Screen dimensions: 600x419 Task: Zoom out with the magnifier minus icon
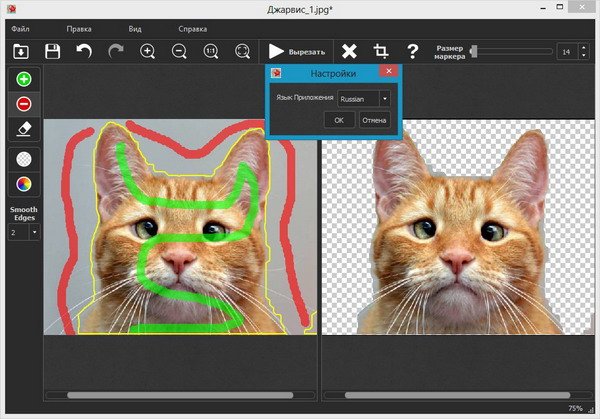(x=179, y=51)
